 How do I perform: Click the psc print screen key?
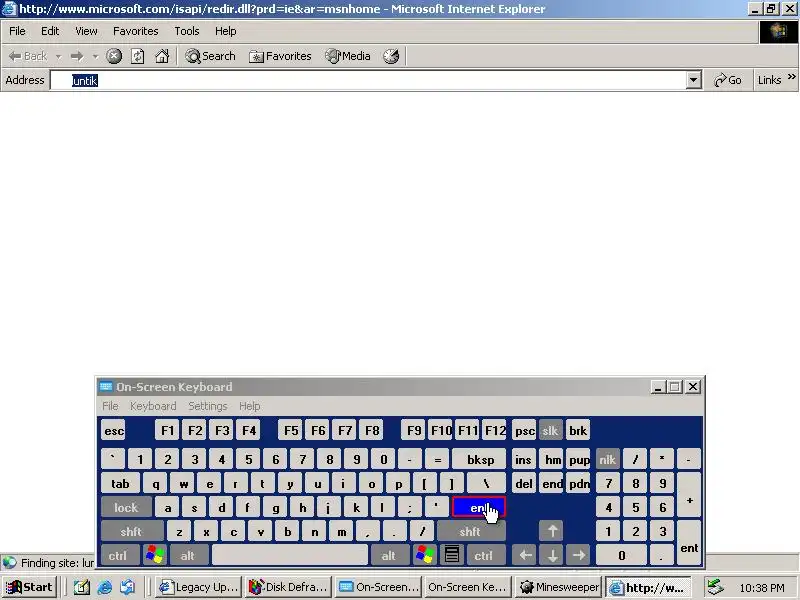(524, 431)
